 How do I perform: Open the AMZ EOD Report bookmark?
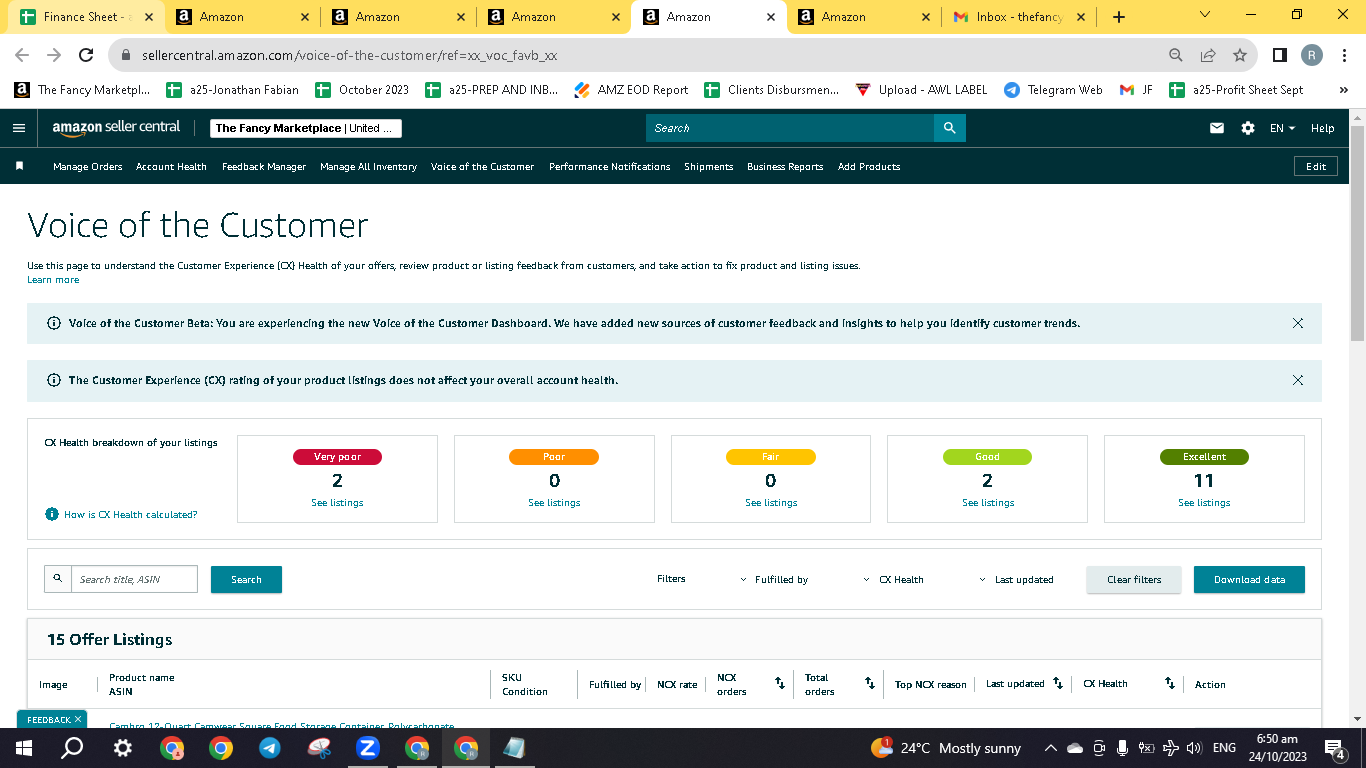click(632, 90)
